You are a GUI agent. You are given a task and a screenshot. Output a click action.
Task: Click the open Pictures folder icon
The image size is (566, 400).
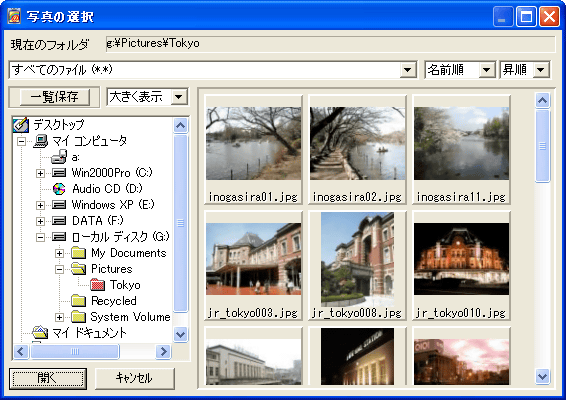[78, 269]
